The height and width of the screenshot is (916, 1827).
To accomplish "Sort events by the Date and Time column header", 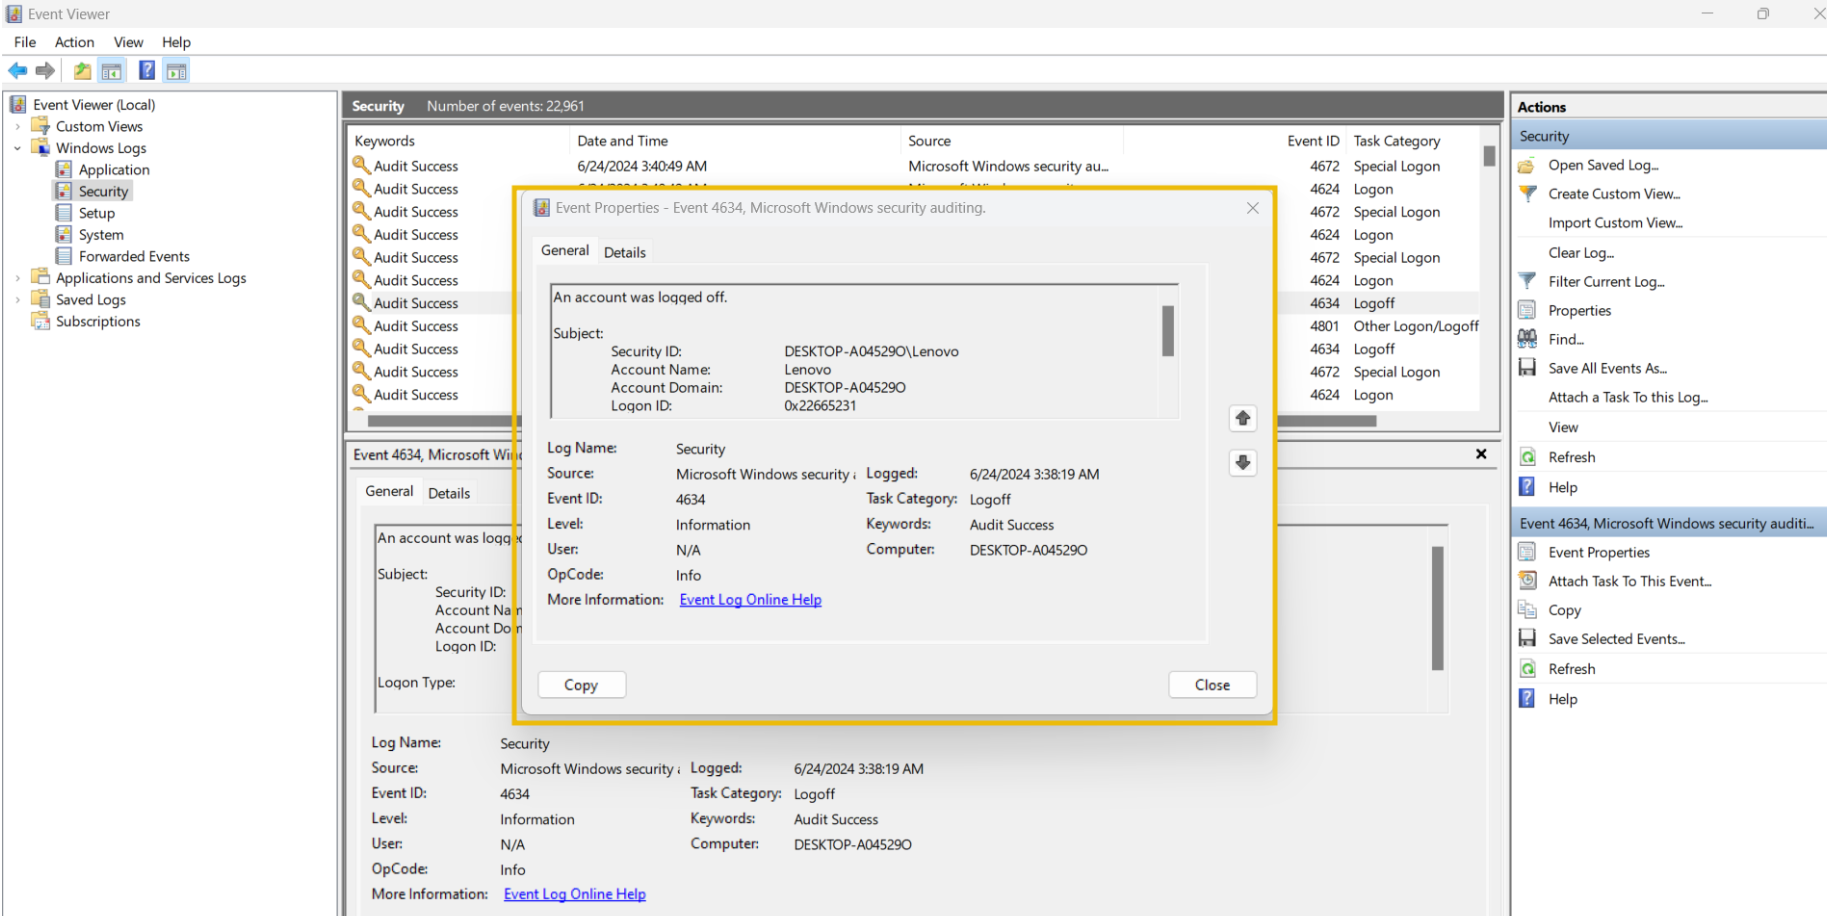I will pos(735,141).
